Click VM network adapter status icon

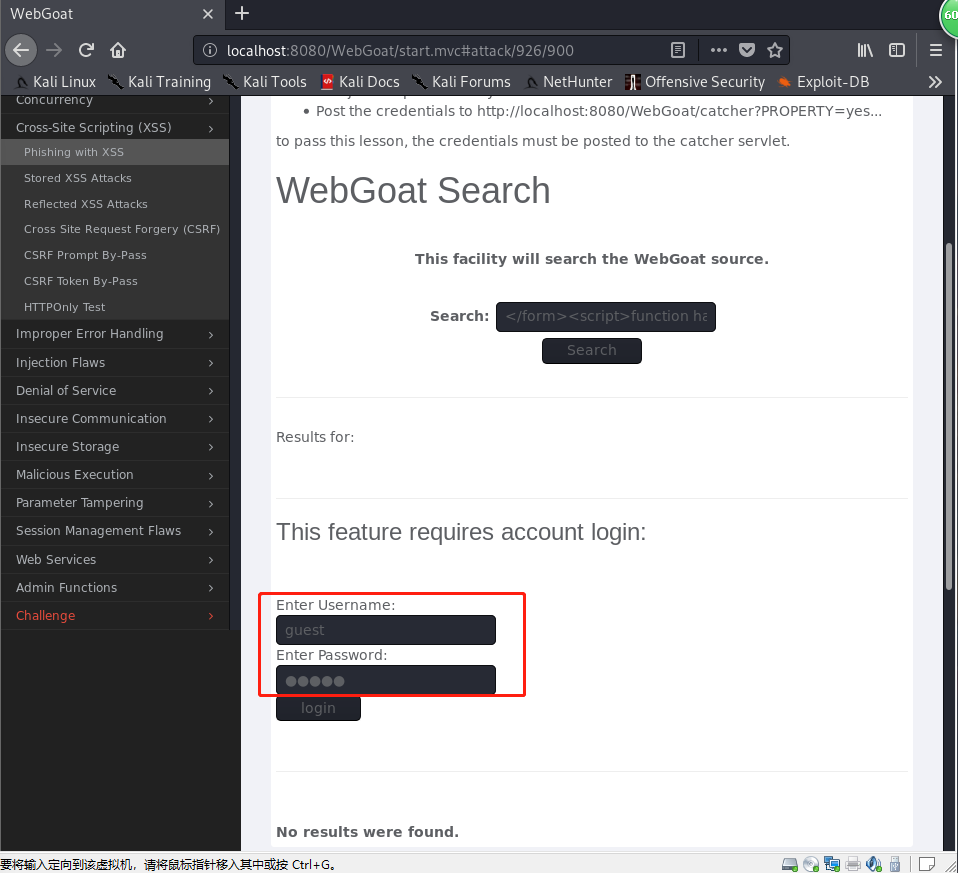(x=832, y=864)
